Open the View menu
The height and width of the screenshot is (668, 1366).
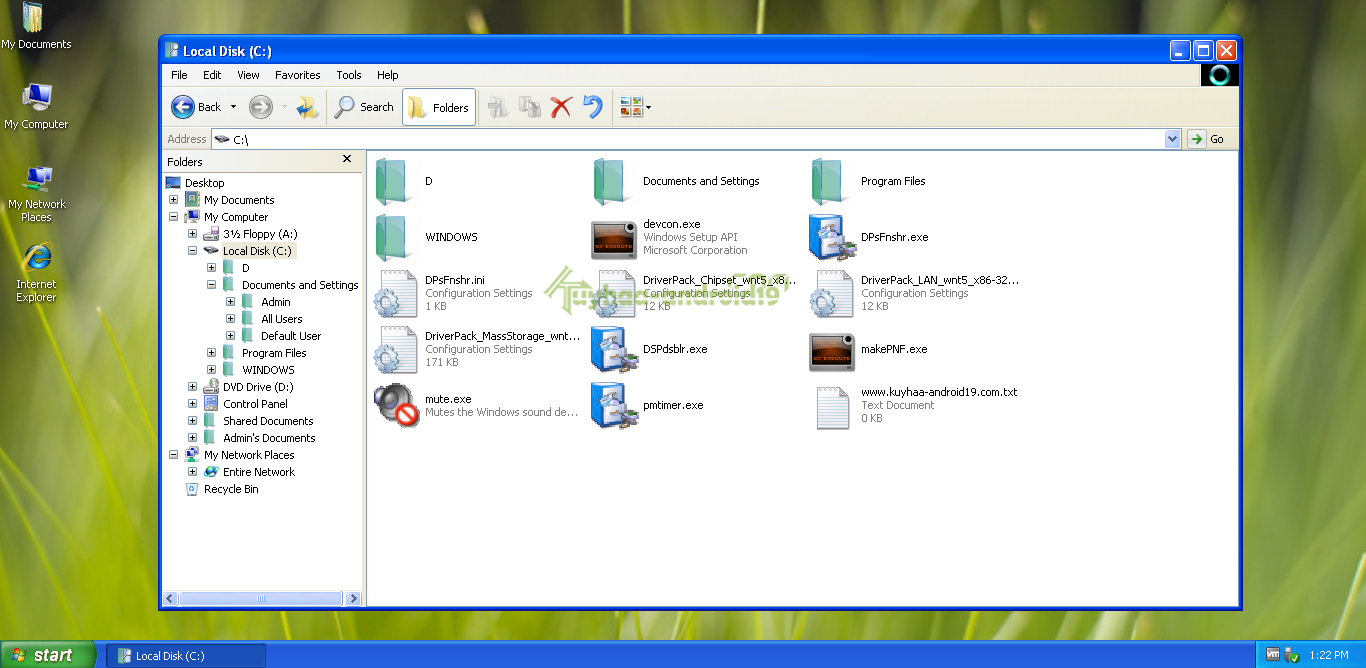248,75
